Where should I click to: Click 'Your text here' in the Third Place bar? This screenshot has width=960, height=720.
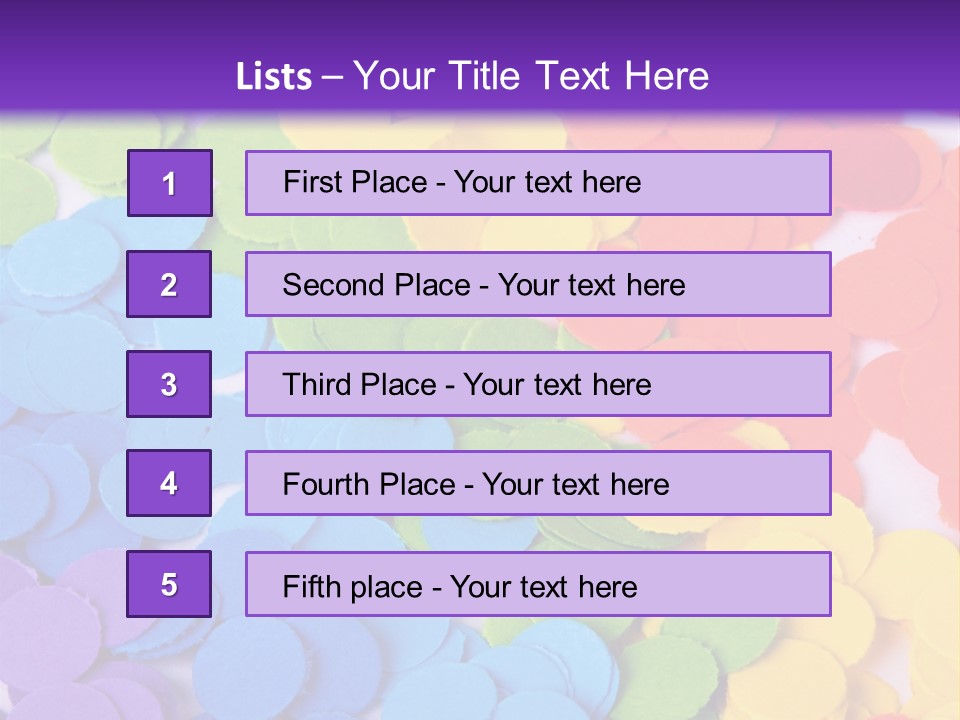[557, 385]
